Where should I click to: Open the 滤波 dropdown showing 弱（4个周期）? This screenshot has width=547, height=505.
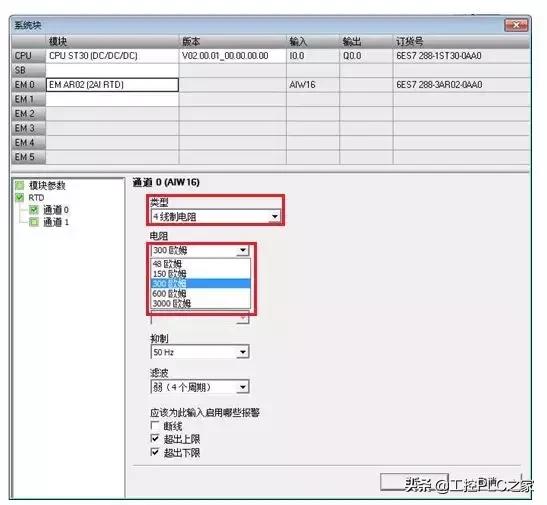(200, 387)
